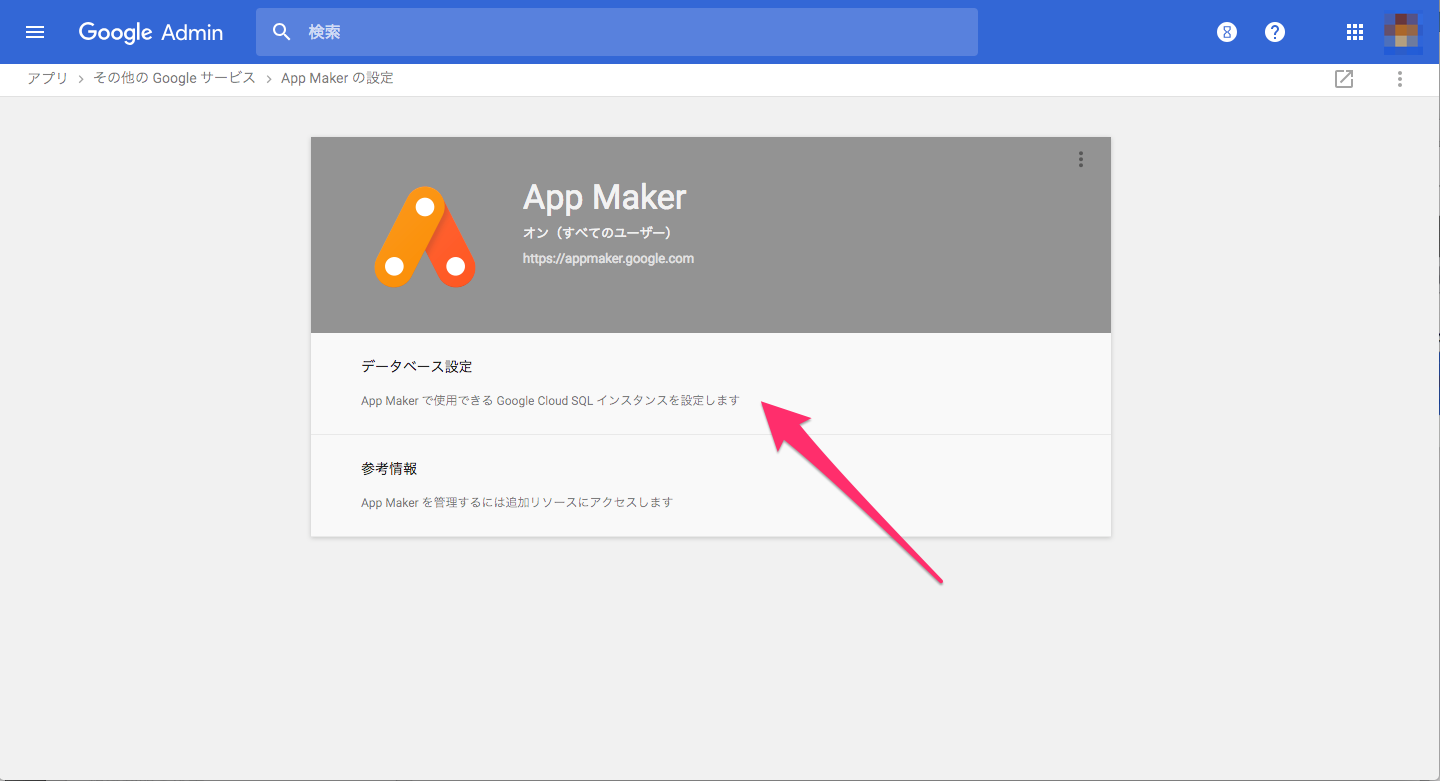Open the page-level three-dot menu
This screenshot has width=1440, height=781.
pos(1400,79)
